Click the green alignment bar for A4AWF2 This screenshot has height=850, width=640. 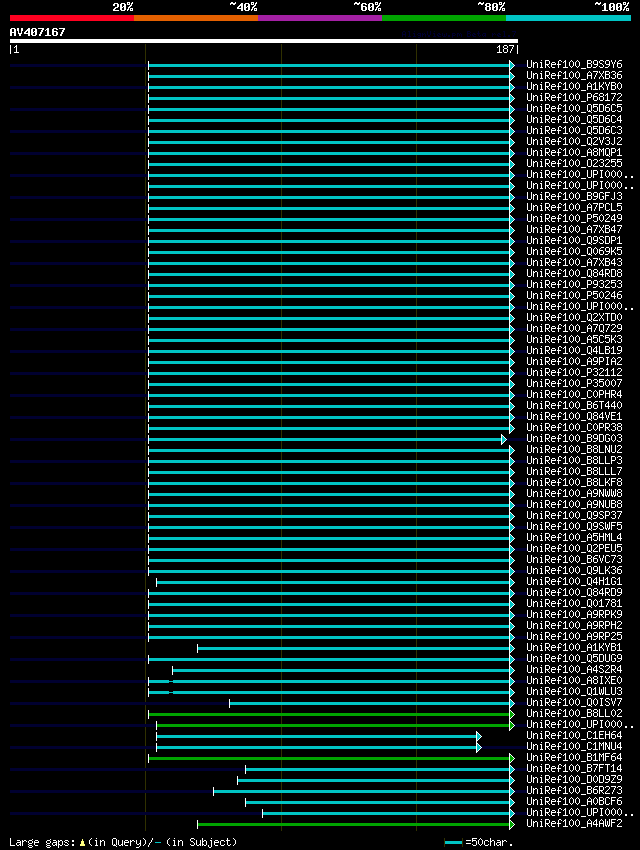click(356, 825)
